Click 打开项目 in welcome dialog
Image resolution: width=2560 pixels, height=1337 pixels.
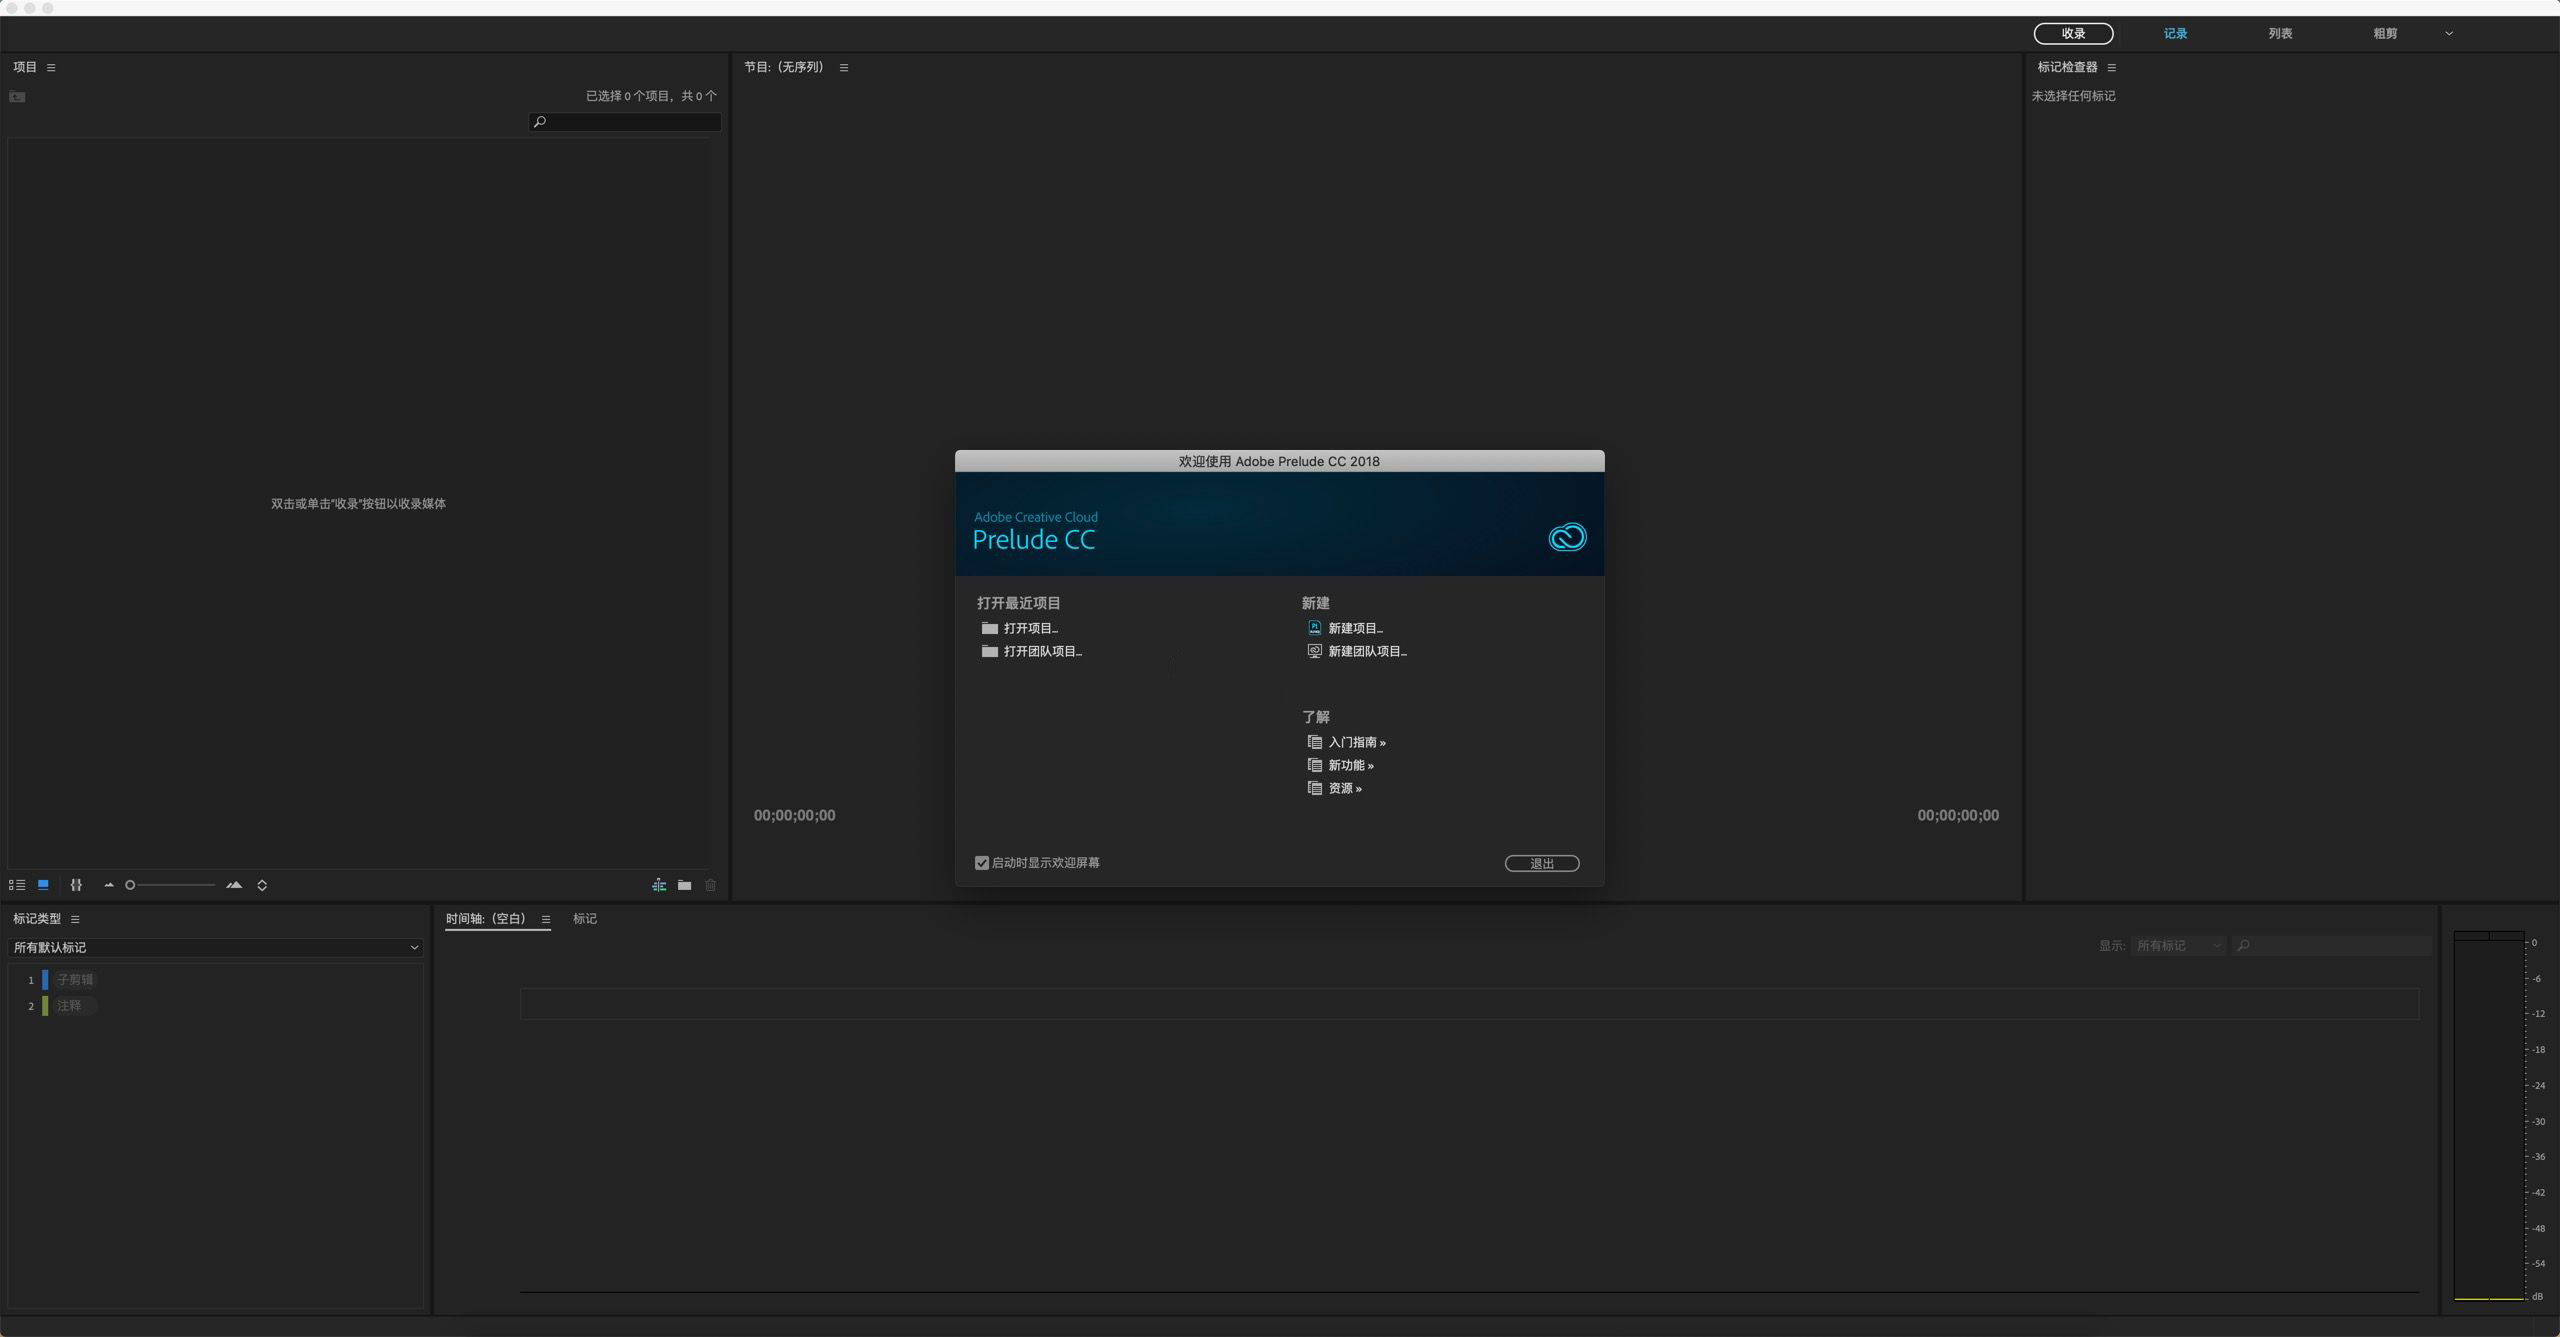point(1020,628)
